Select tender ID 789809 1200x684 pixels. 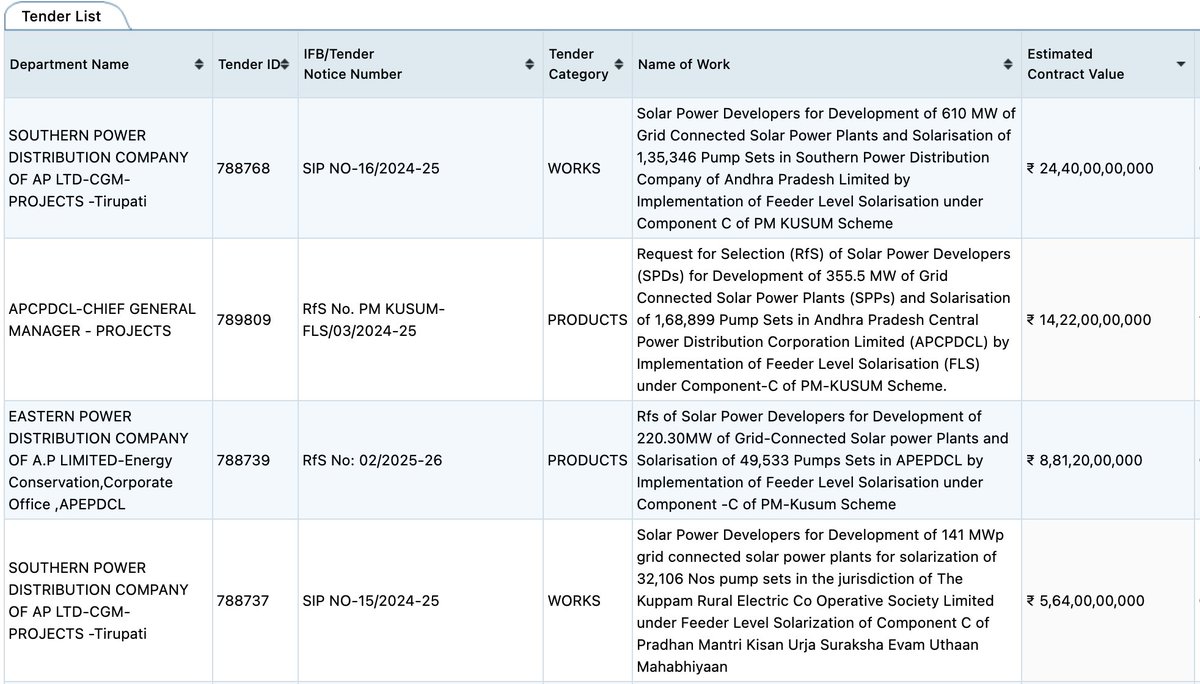pos(243,320)
